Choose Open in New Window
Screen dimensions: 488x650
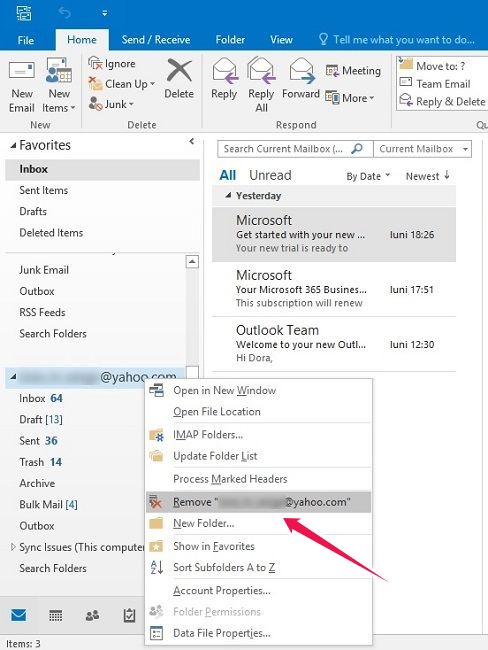(x=258, y=390)
